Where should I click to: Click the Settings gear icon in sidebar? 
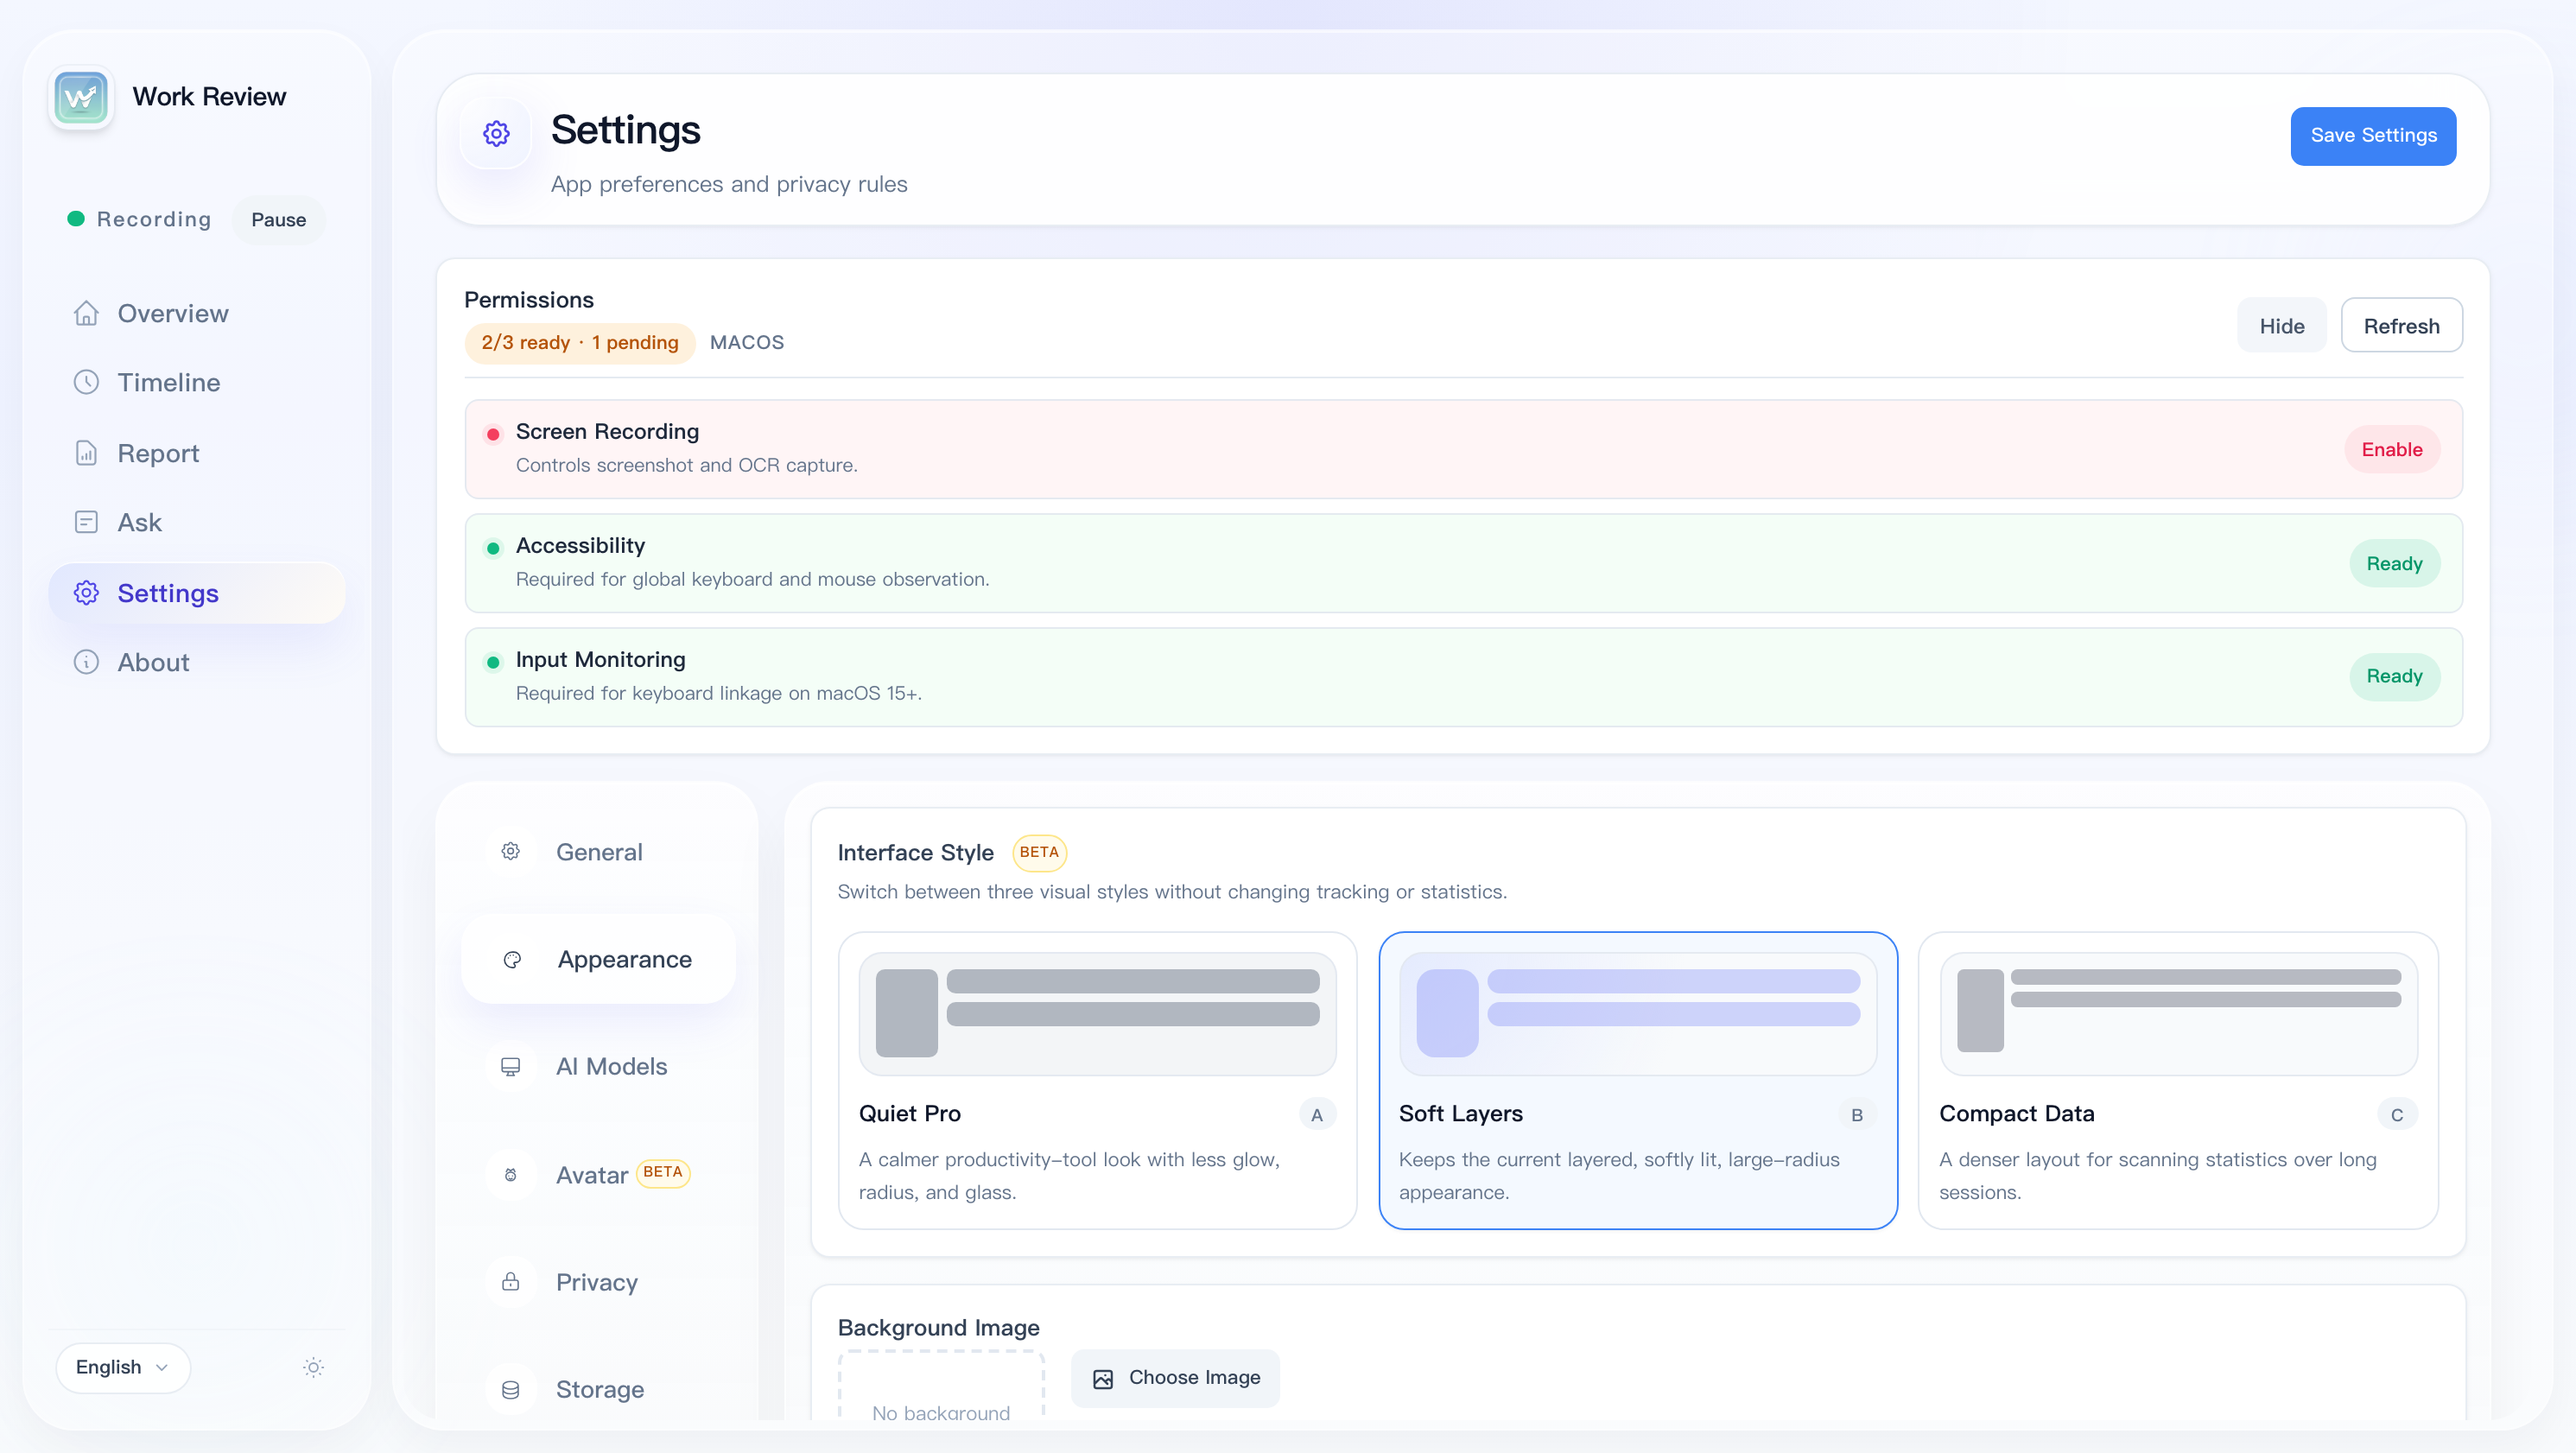(x=87, y=593)
